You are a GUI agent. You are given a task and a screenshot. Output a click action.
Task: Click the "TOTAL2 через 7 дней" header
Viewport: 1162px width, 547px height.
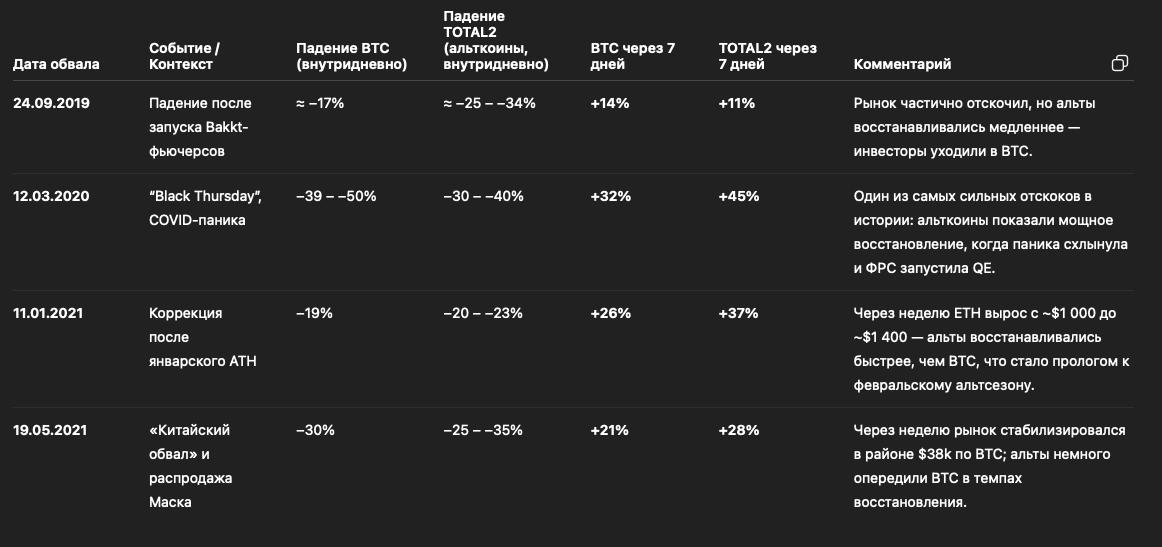tap(767, 56)
